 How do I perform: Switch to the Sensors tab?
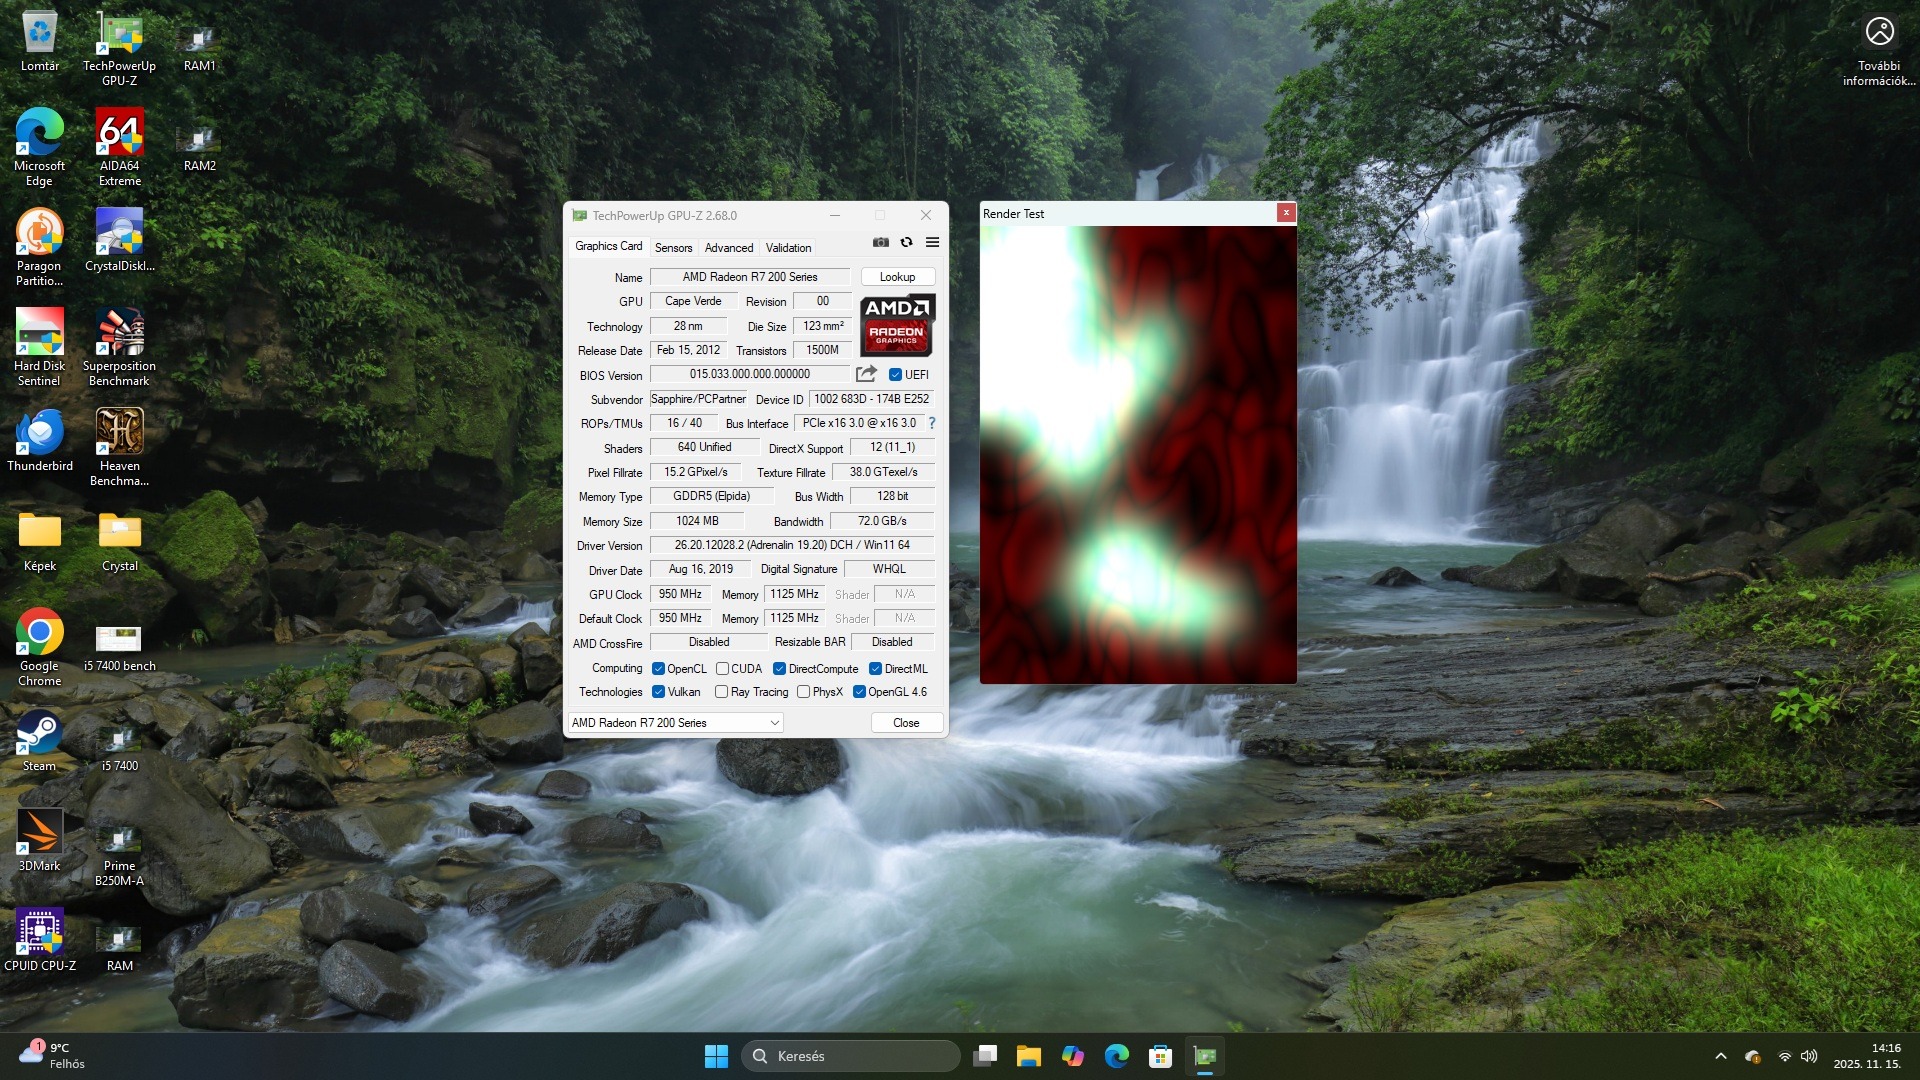tap(673, 248)
